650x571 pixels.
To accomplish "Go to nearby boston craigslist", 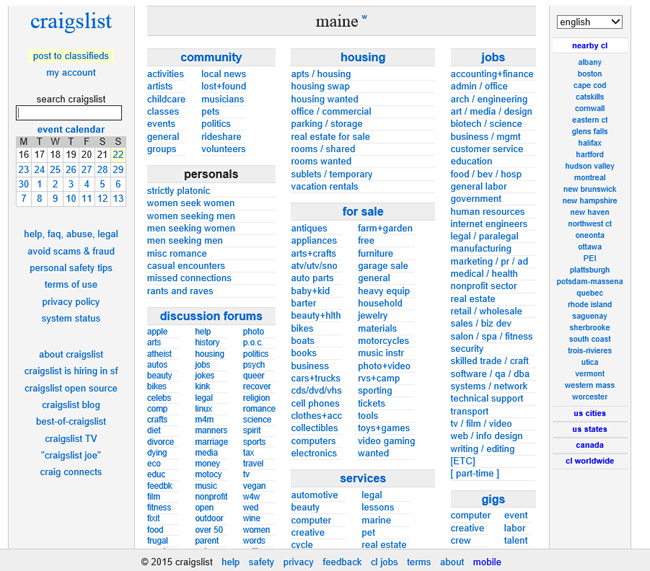I will [x=589, y=74].
